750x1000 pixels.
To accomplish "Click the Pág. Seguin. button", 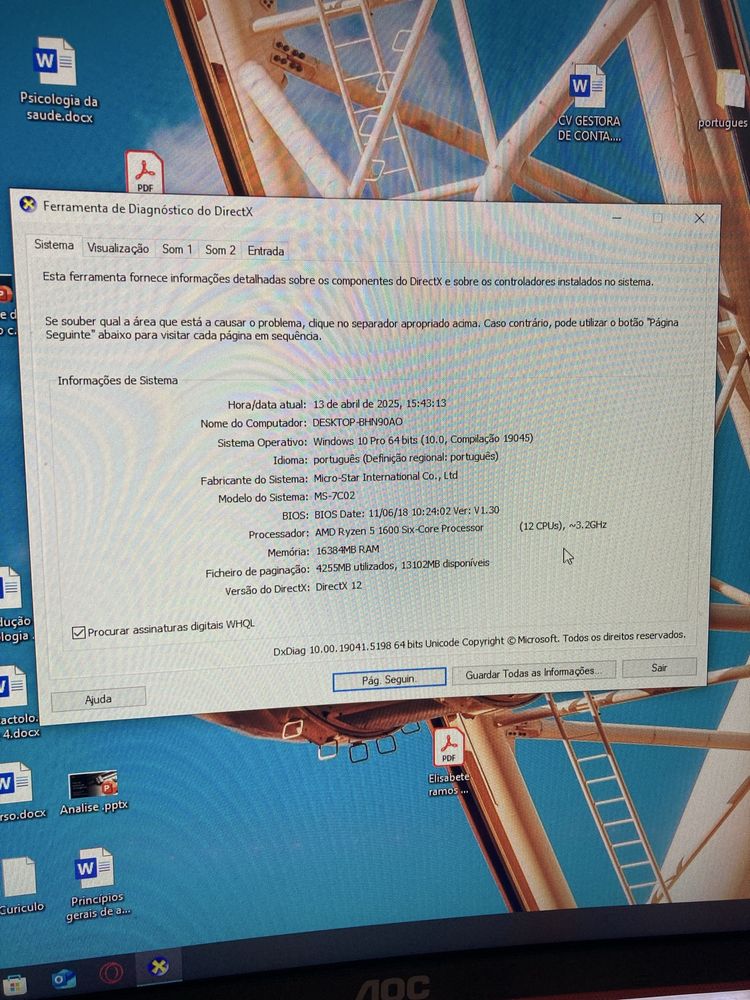I will 389,680.
